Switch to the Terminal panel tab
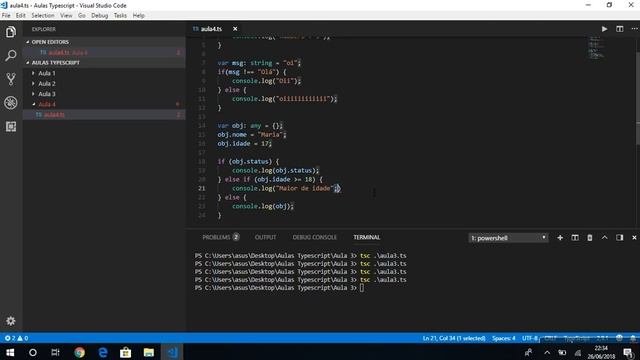This screenshot has height=360, width=640. point(367,237)
